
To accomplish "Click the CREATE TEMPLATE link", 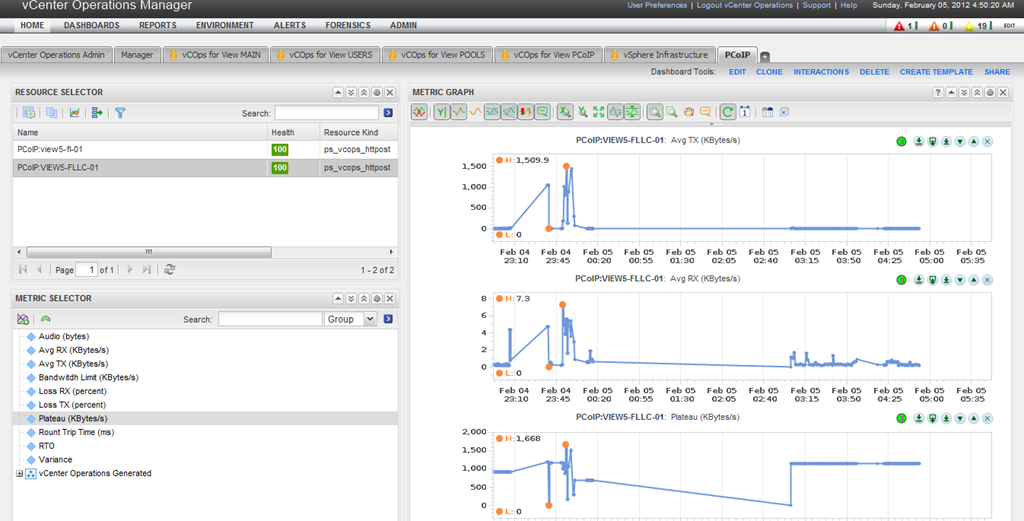I will (936, 72).
